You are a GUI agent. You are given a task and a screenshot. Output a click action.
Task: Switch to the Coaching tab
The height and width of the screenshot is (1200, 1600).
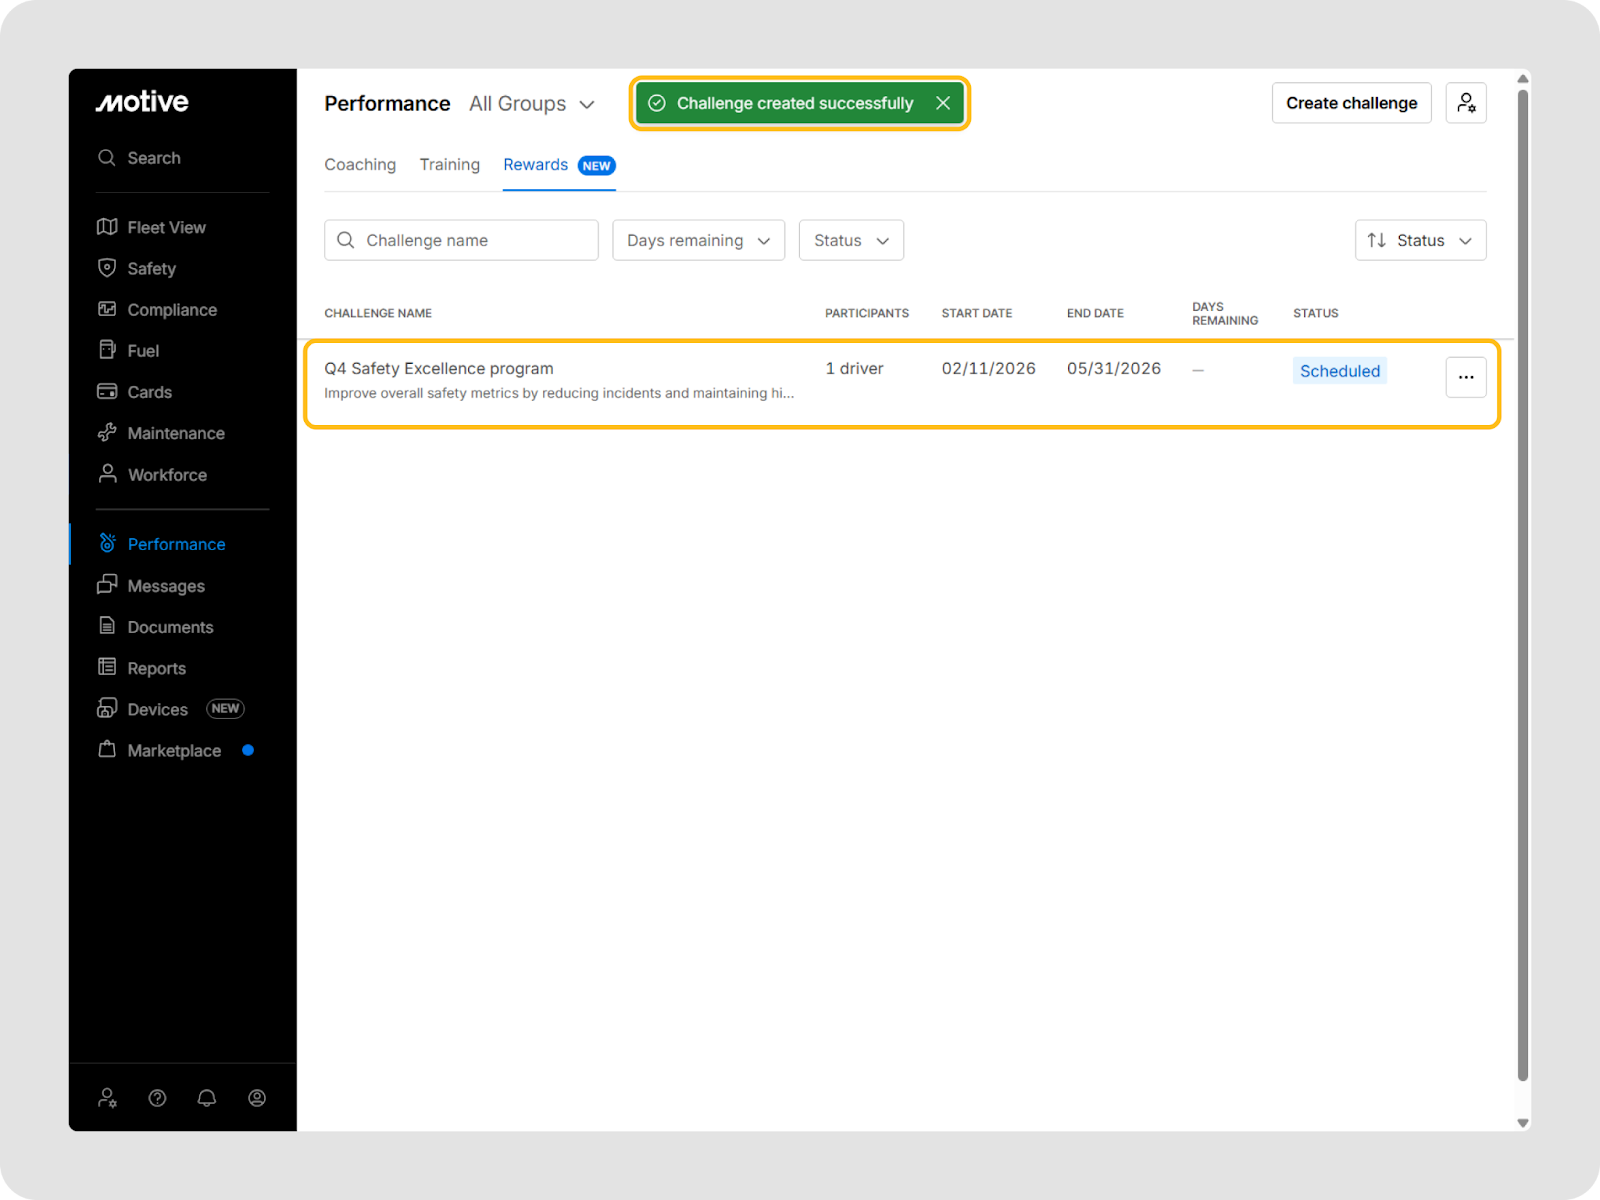(360, 165)
